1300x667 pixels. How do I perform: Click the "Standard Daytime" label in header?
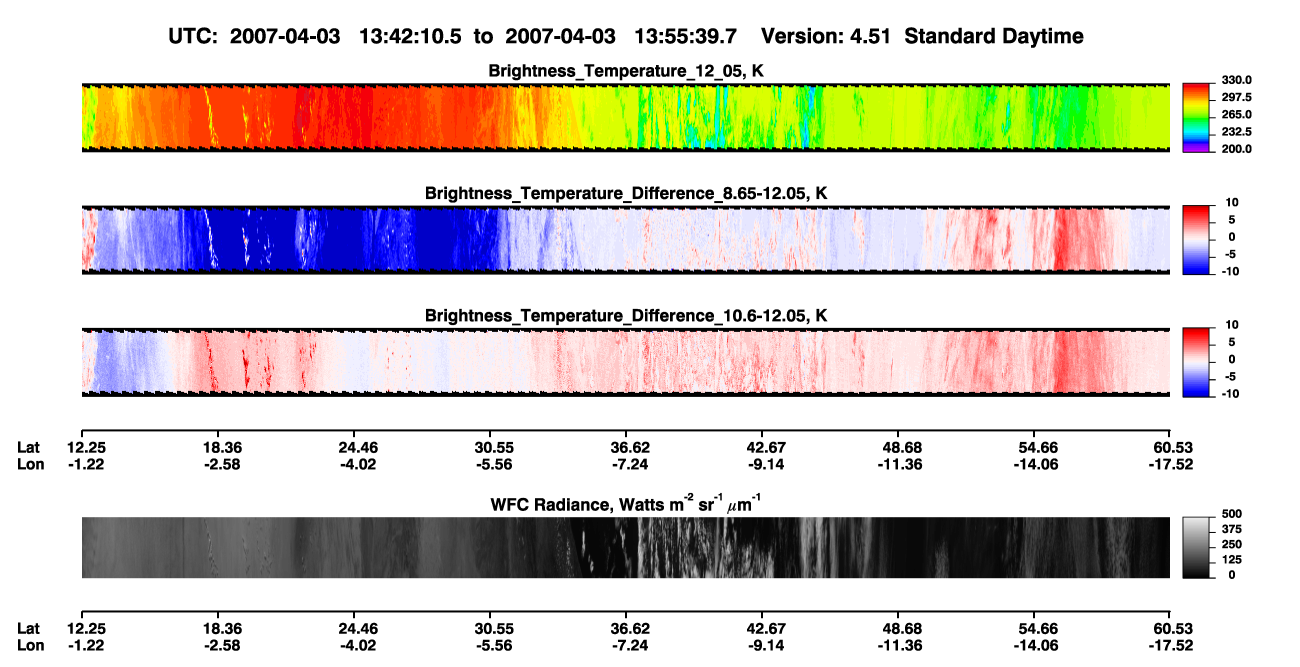[x=992, y=36]
